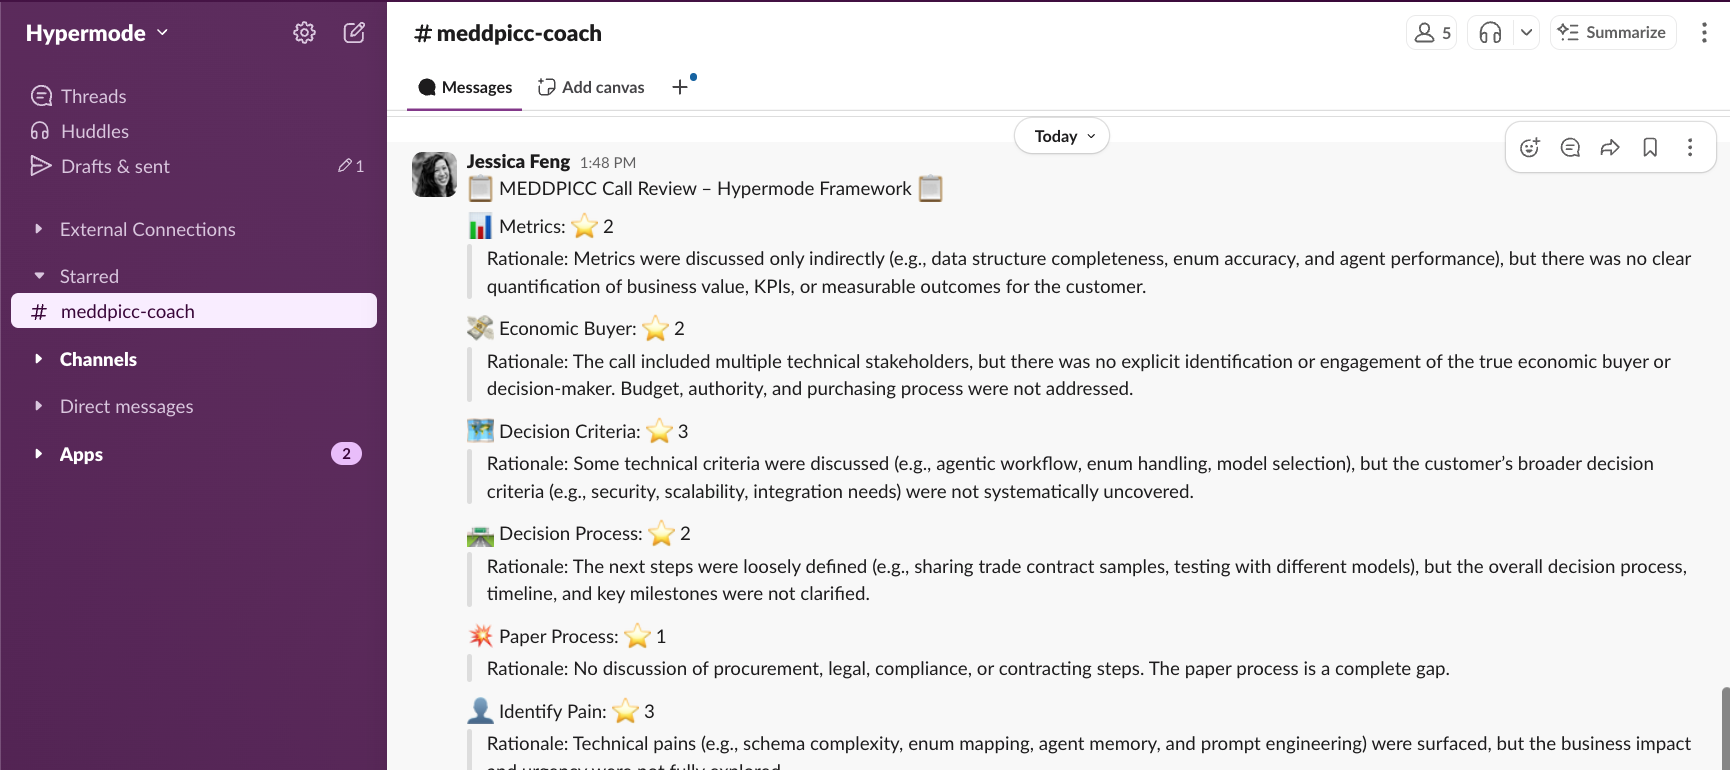
Task: Open more message actions via three-dot icon
Action: point(1690,147)
